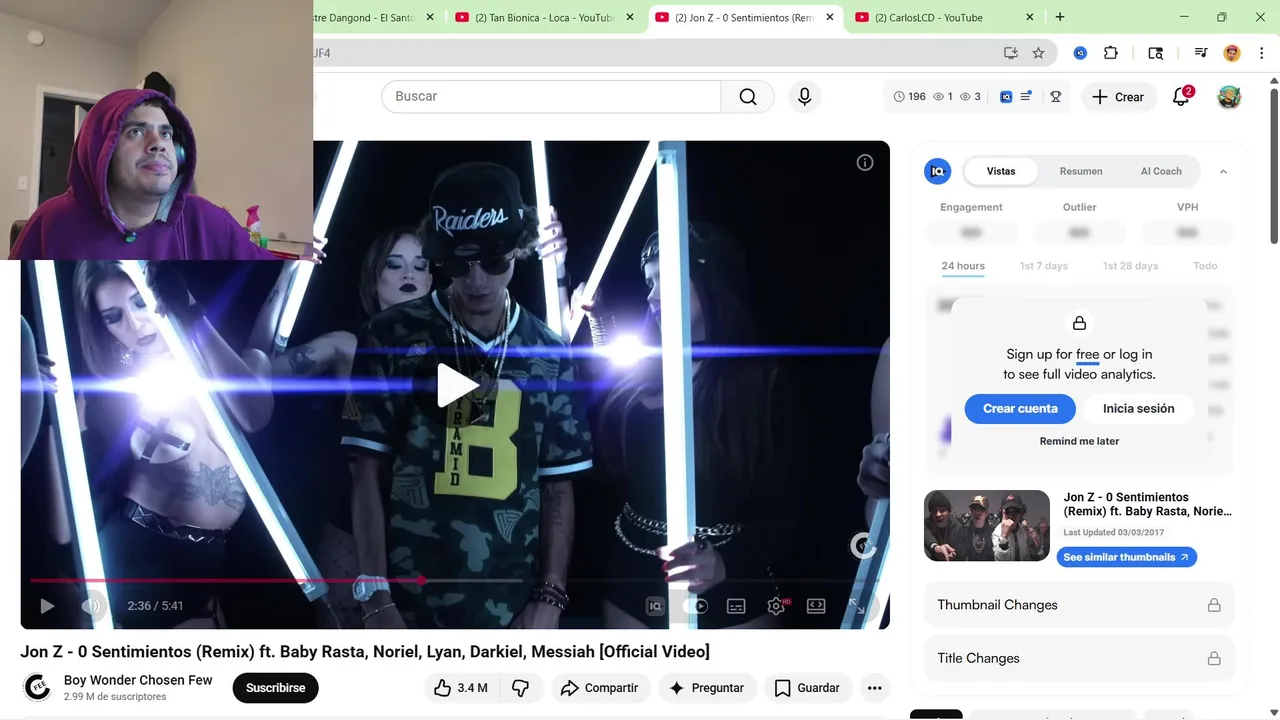This screenshot has width=1280, height=720.
Task: Start voice search with the microphone icon
Action: tap(805, 96)
